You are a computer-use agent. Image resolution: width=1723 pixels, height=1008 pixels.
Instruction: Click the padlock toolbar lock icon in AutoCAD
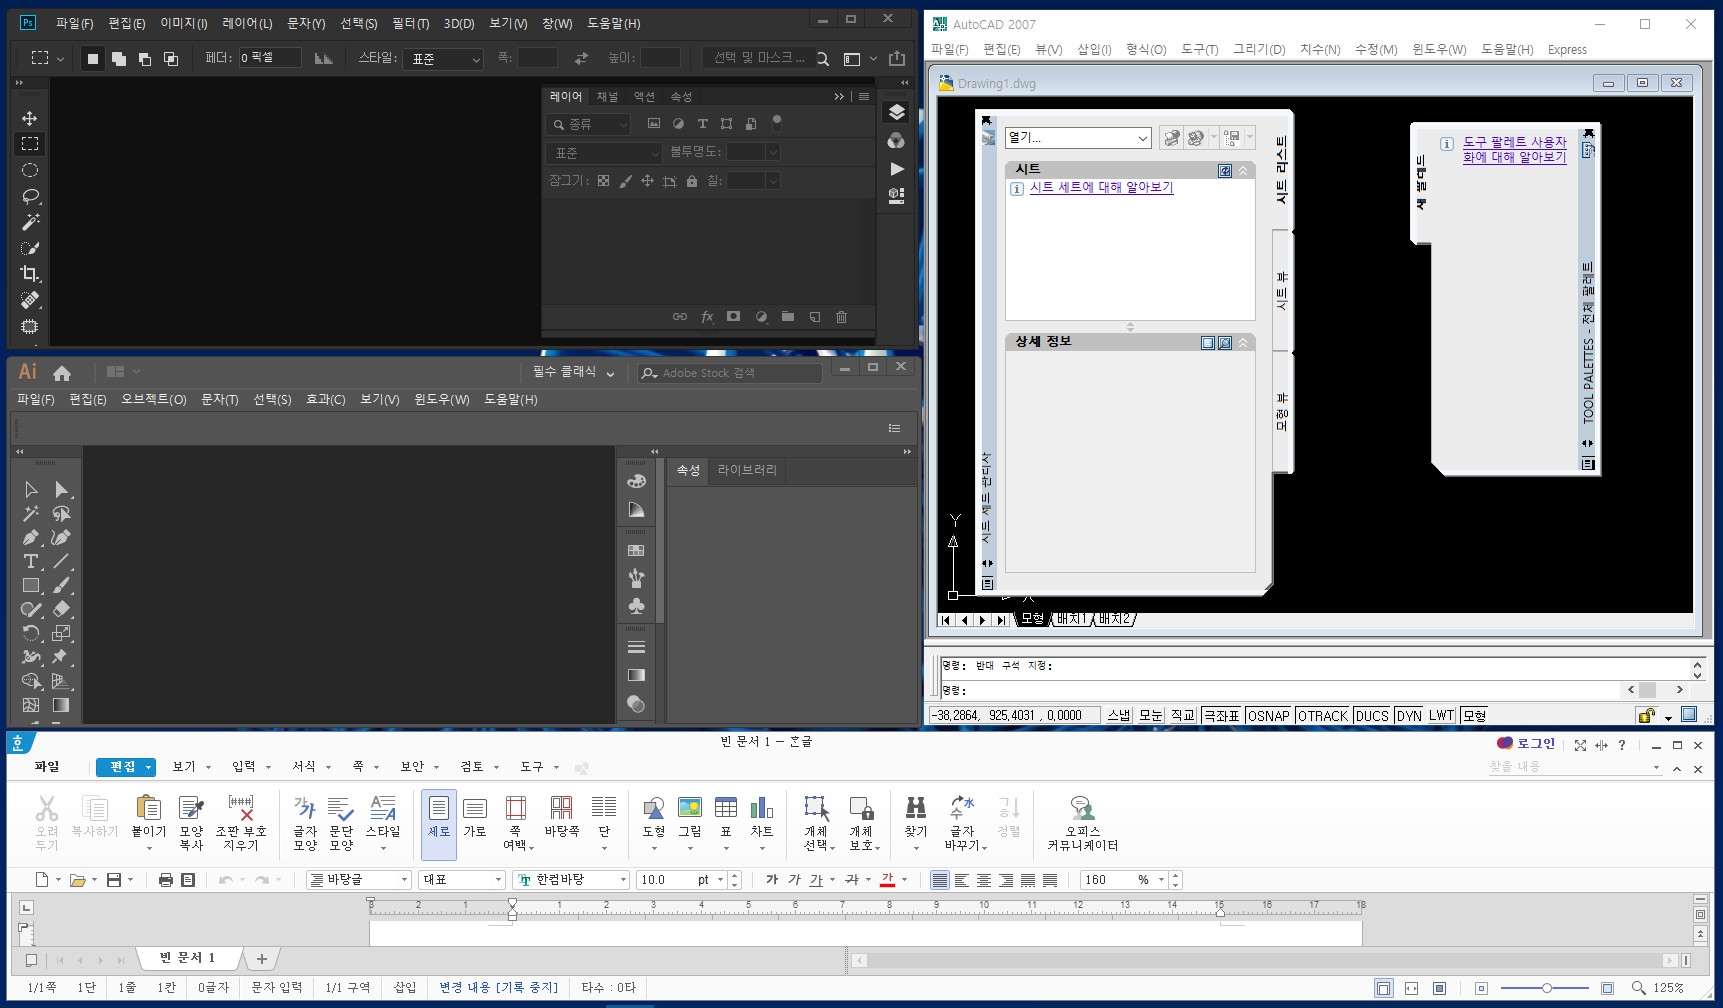click(x=1645, y=715)
